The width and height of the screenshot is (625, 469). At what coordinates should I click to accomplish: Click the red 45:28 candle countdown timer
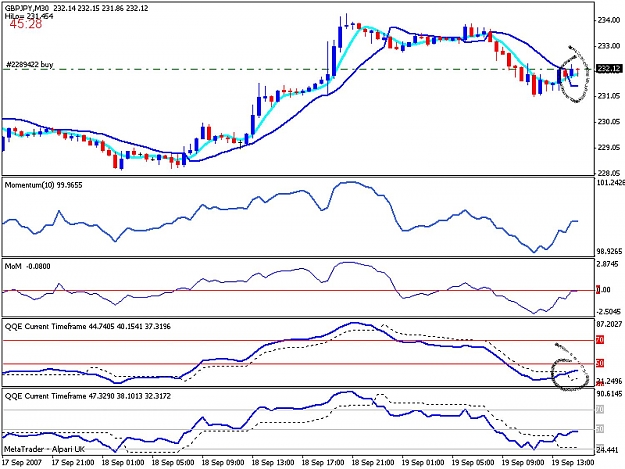(x=26, y=24)
